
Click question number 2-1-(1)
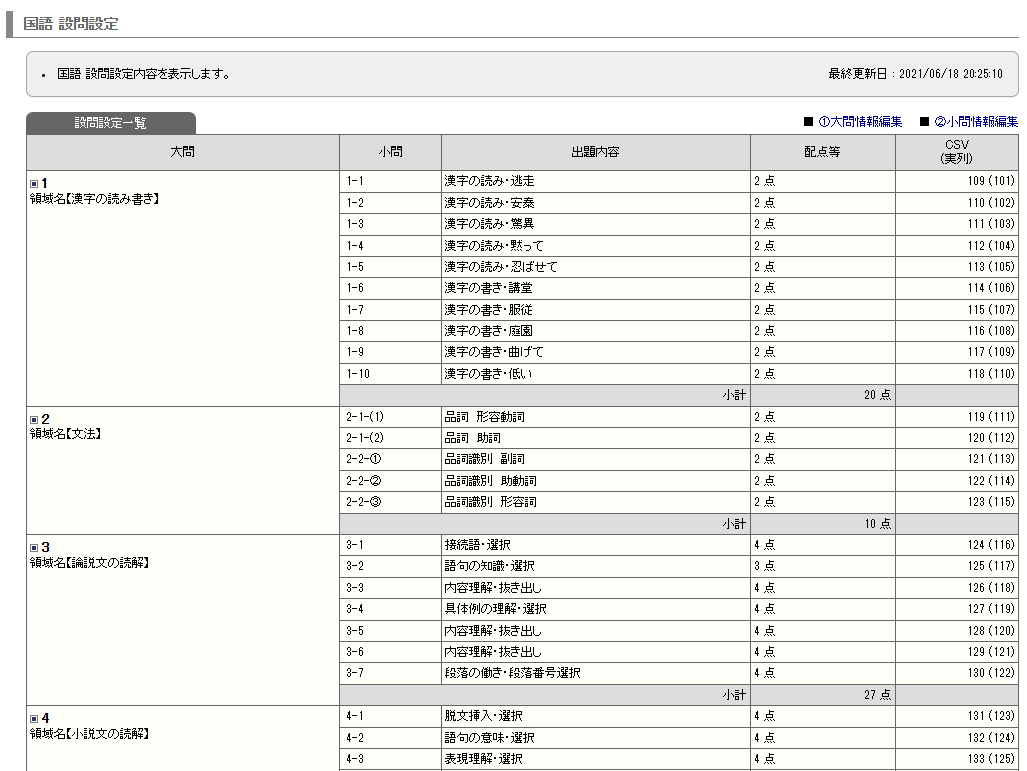coord(365,417)
